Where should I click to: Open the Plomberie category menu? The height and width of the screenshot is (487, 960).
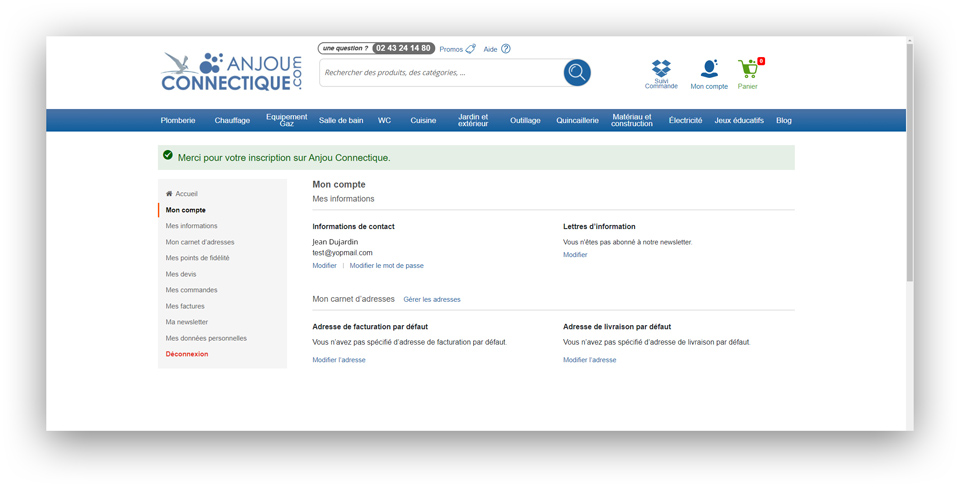[178, 121]
